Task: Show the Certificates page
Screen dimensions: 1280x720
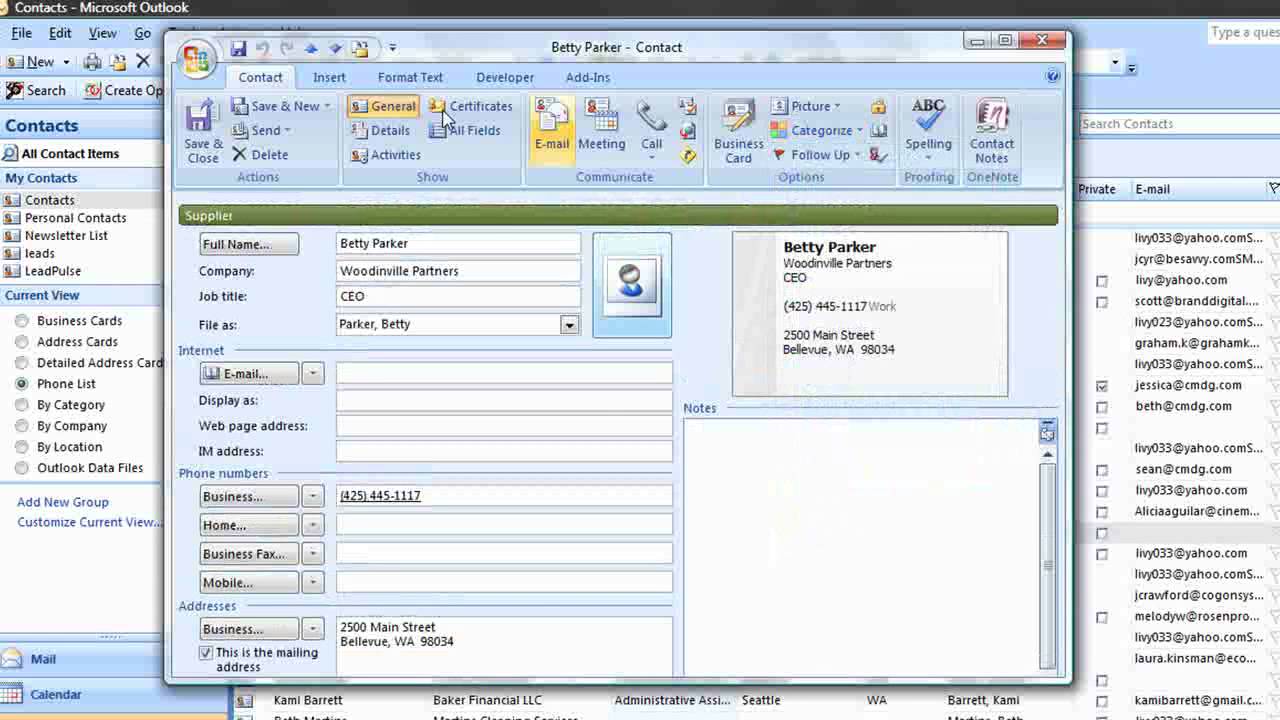Action: [x=471, y=106]
